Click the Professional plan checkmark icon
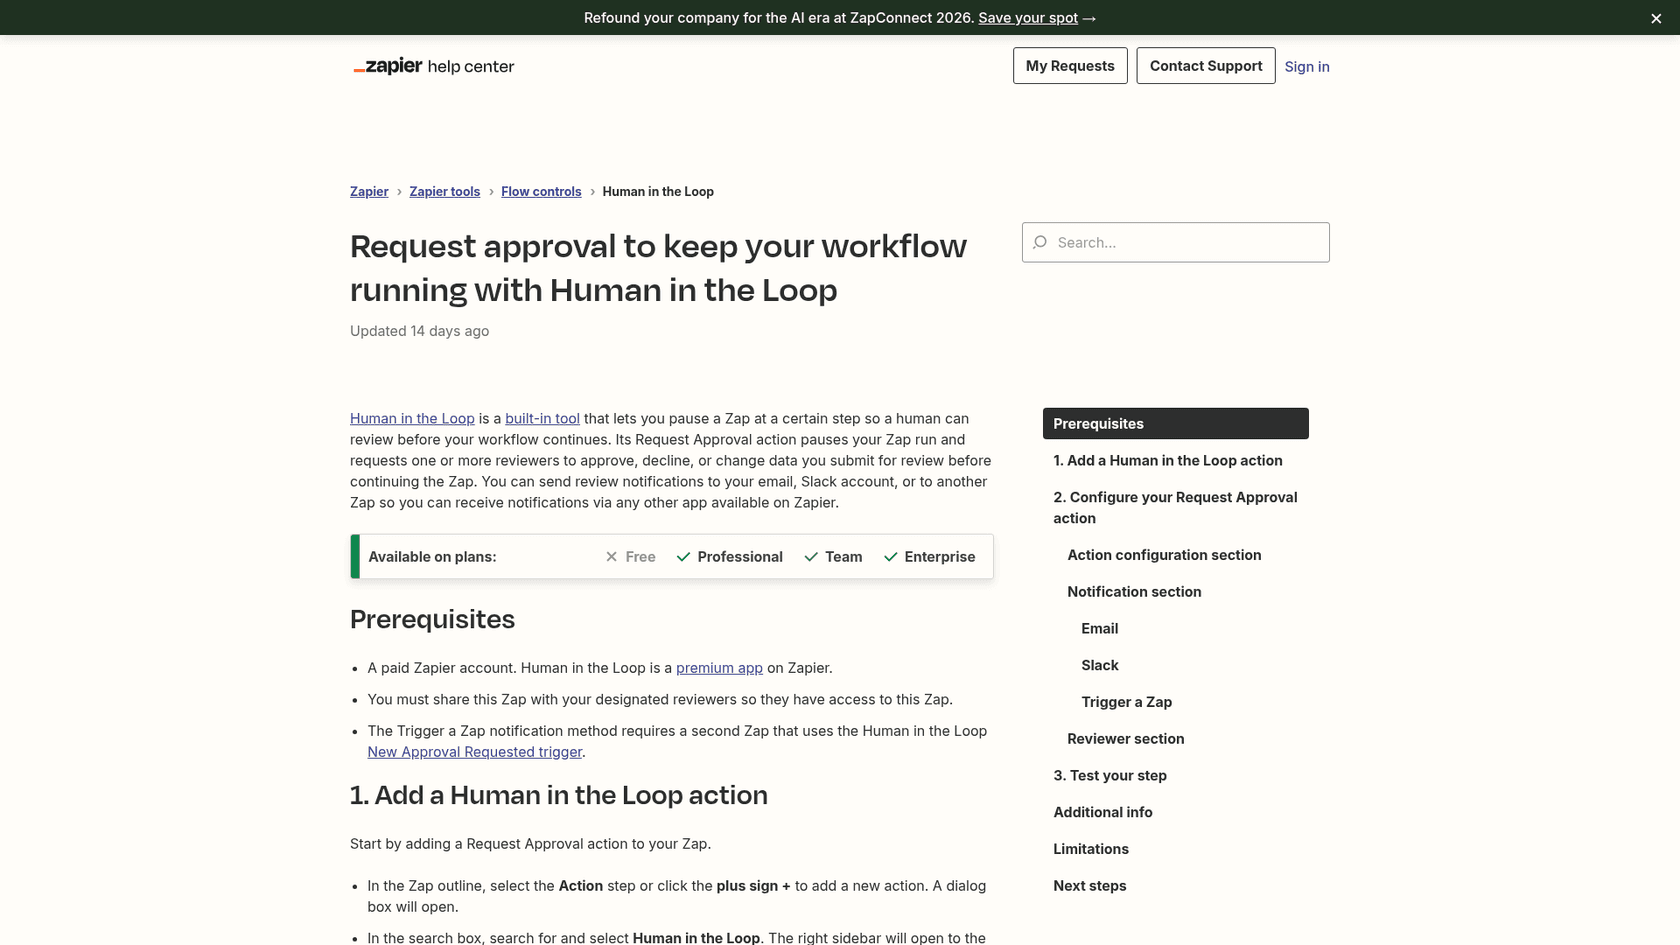 pos(683,556)
